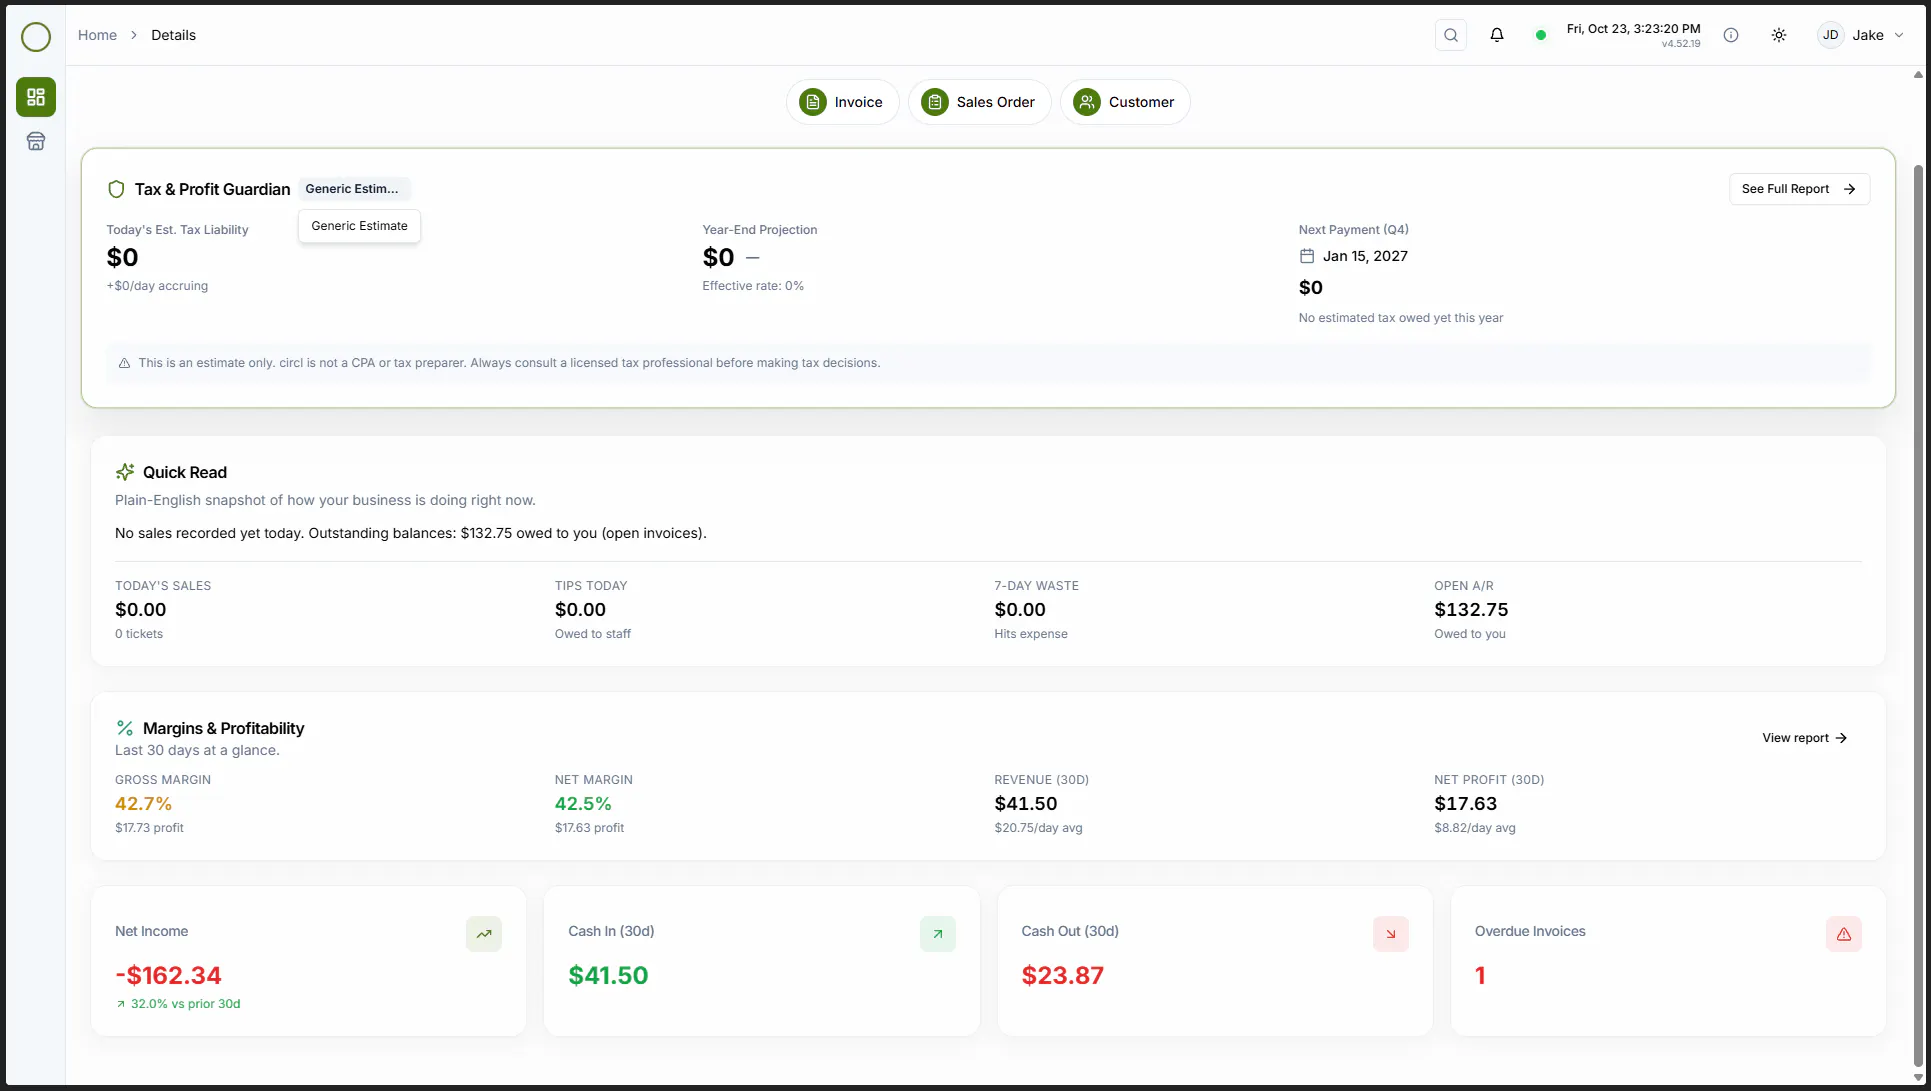Click the green online status dot
Screen dimensions: 1931x1091
[1541, 35]
